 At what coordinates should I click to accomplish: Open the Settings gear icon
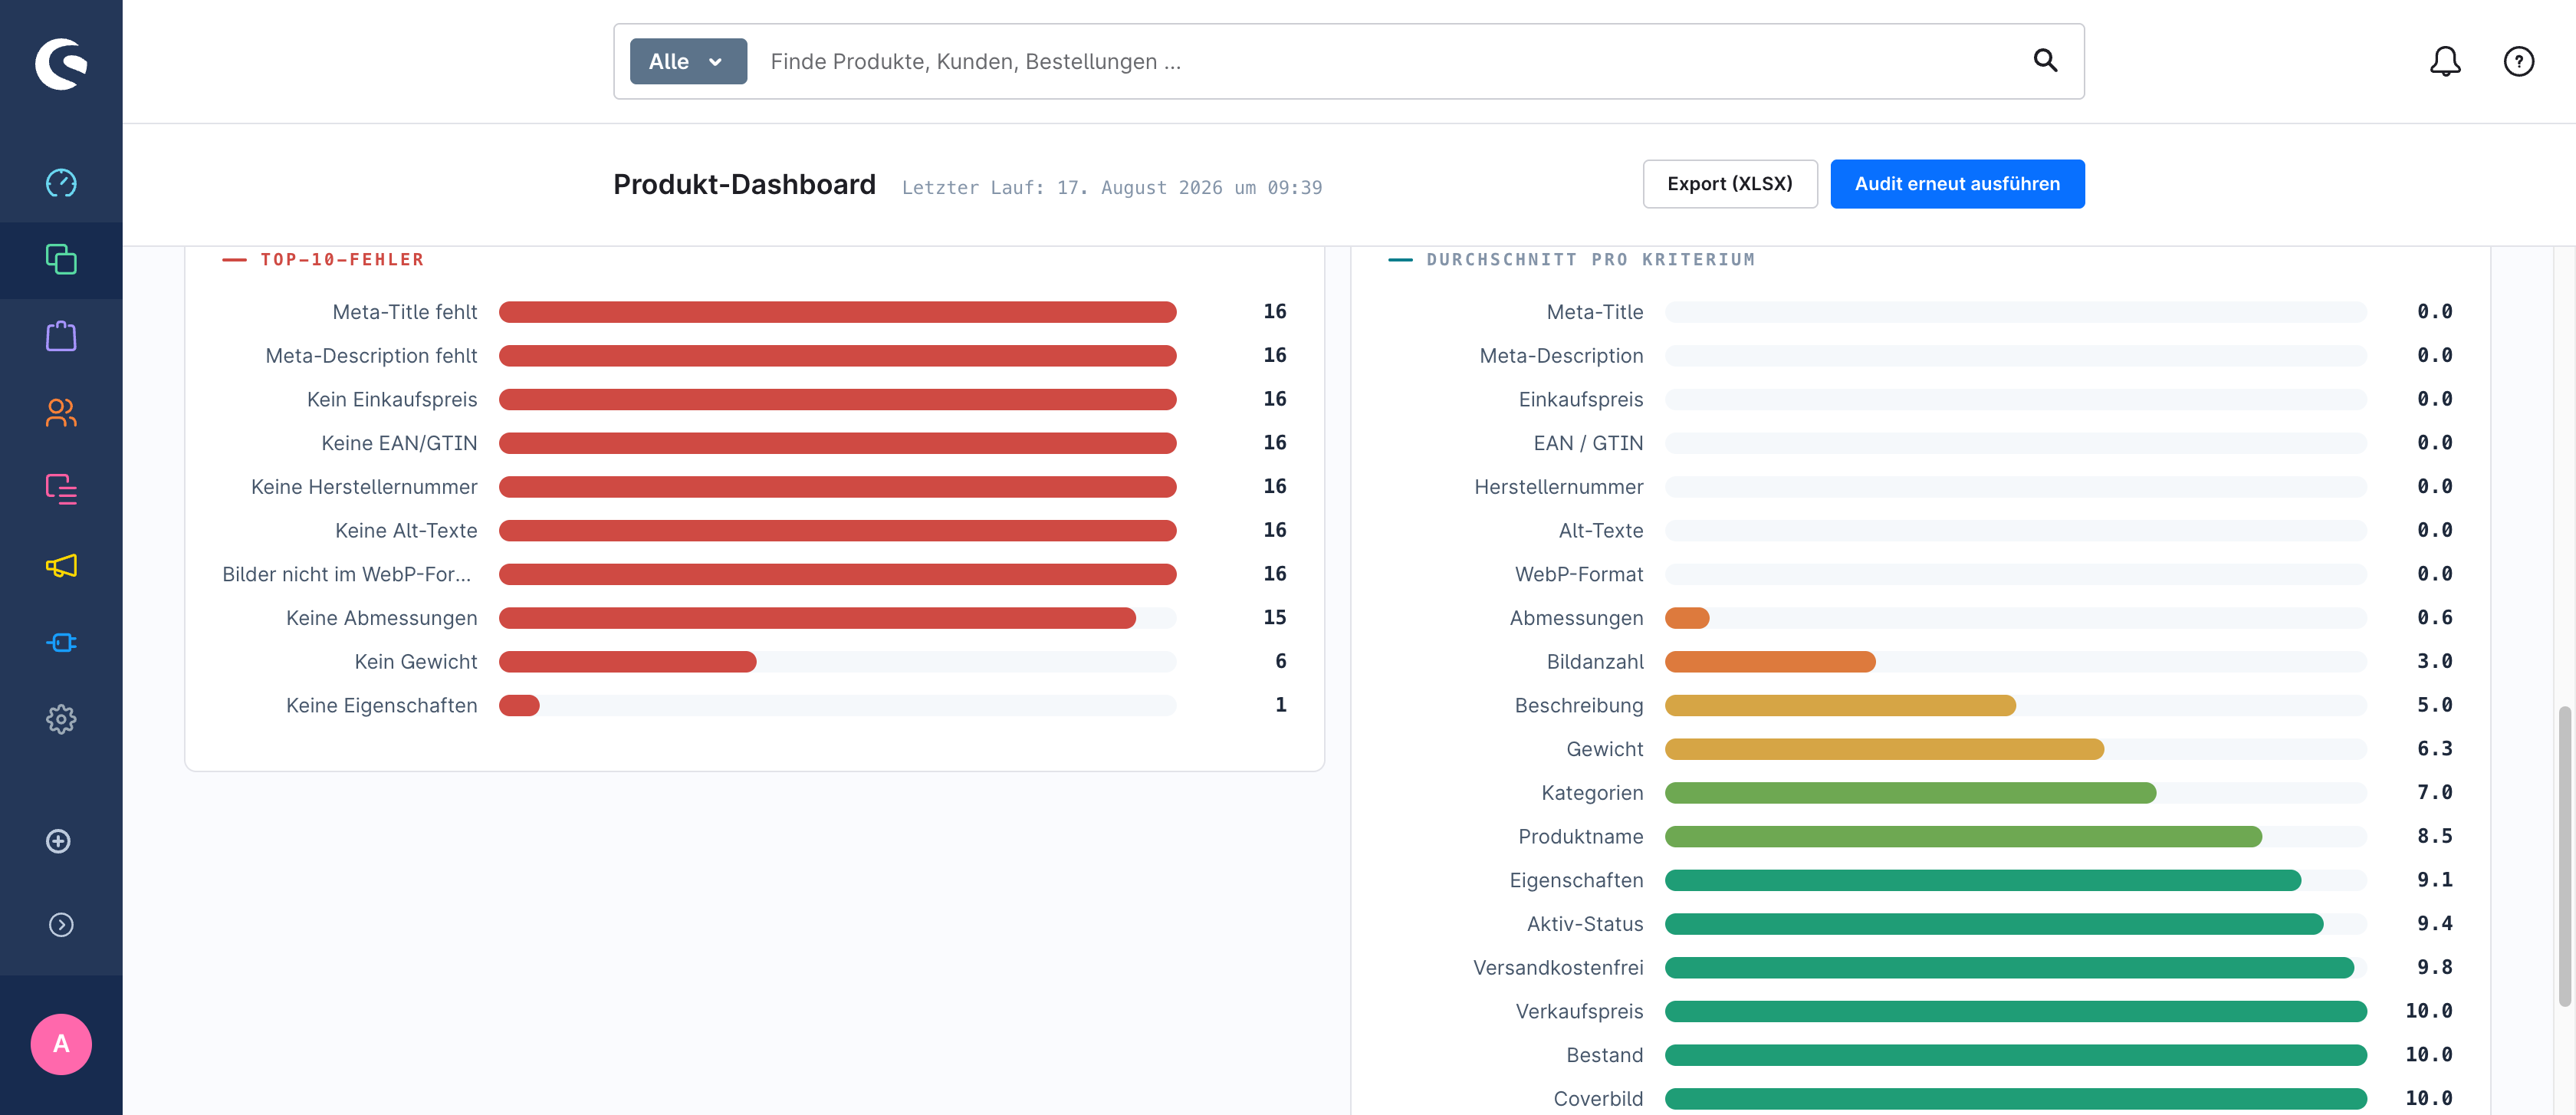click(61, 719)
